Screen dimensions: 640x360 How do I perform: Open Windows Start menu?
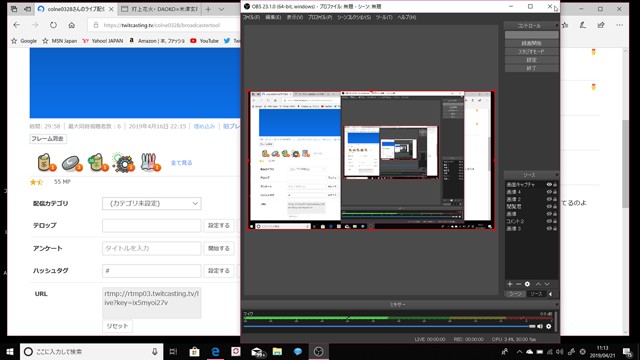tap(10, 351)
